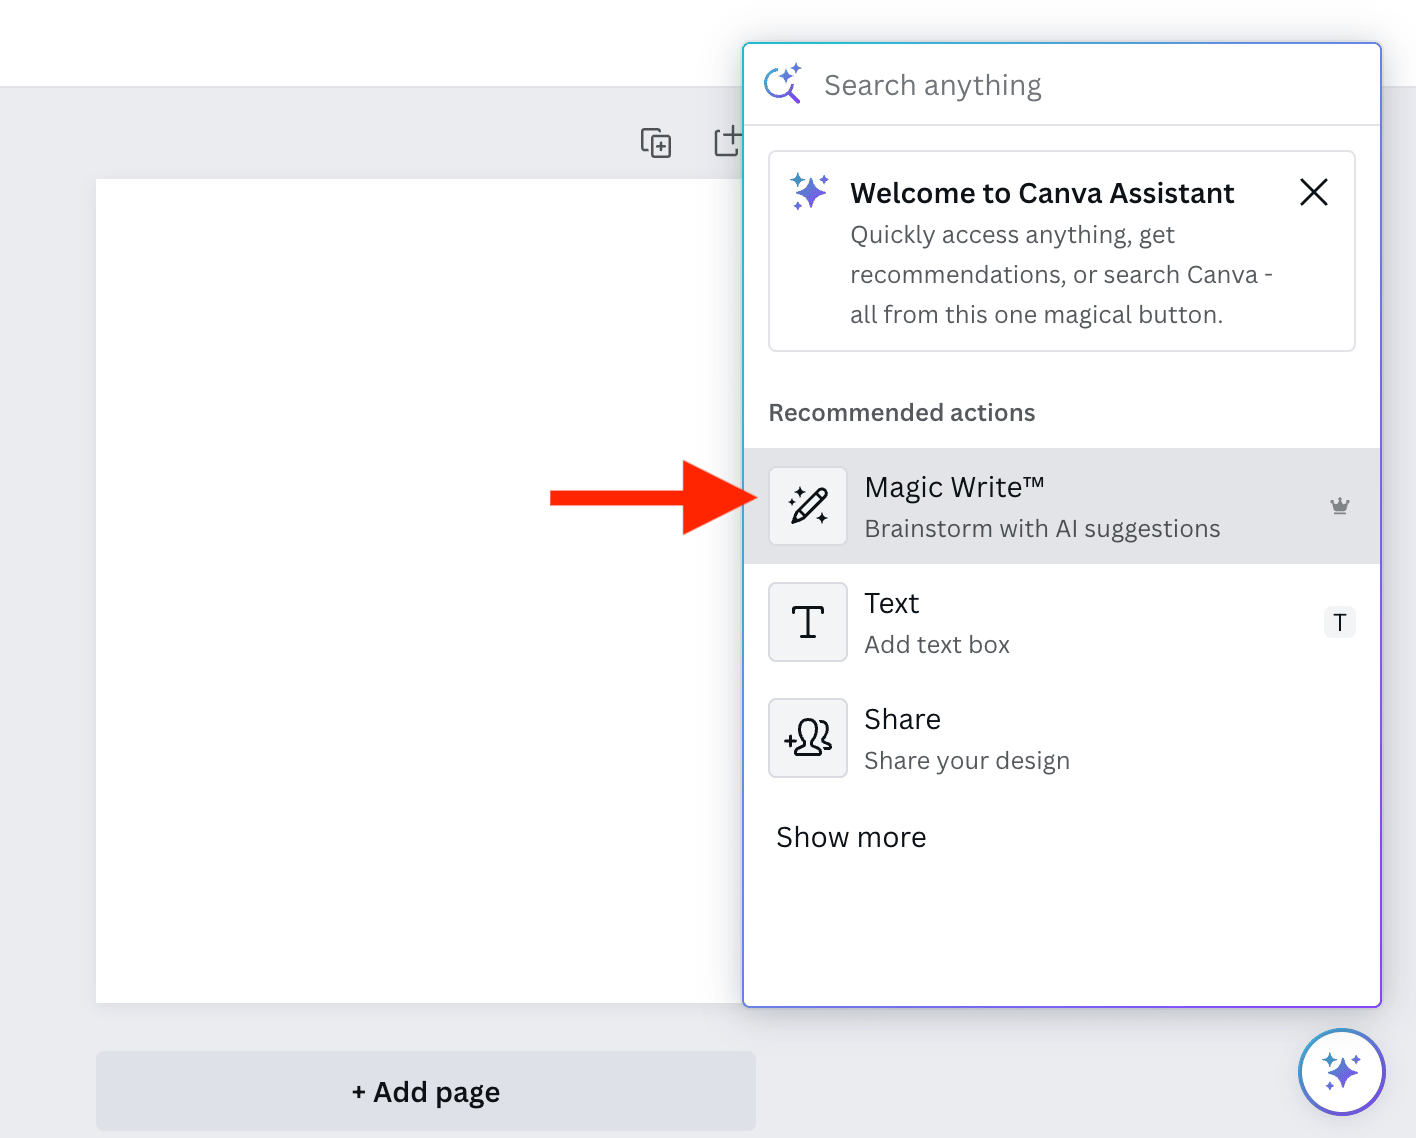
Task: Click the Share people icon
Action: tap(808, 738)
